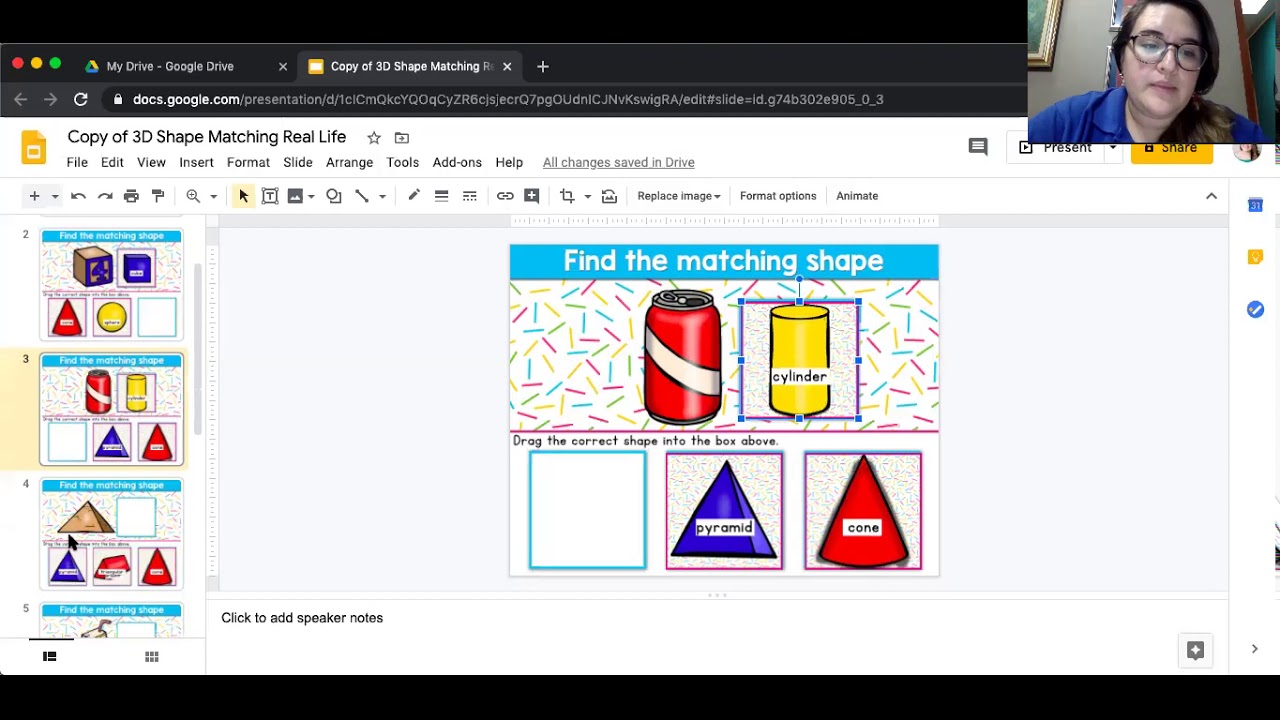Viewport: 1280px width, 720px height.
Task: Click the Animate button
Action: point(857,196)
